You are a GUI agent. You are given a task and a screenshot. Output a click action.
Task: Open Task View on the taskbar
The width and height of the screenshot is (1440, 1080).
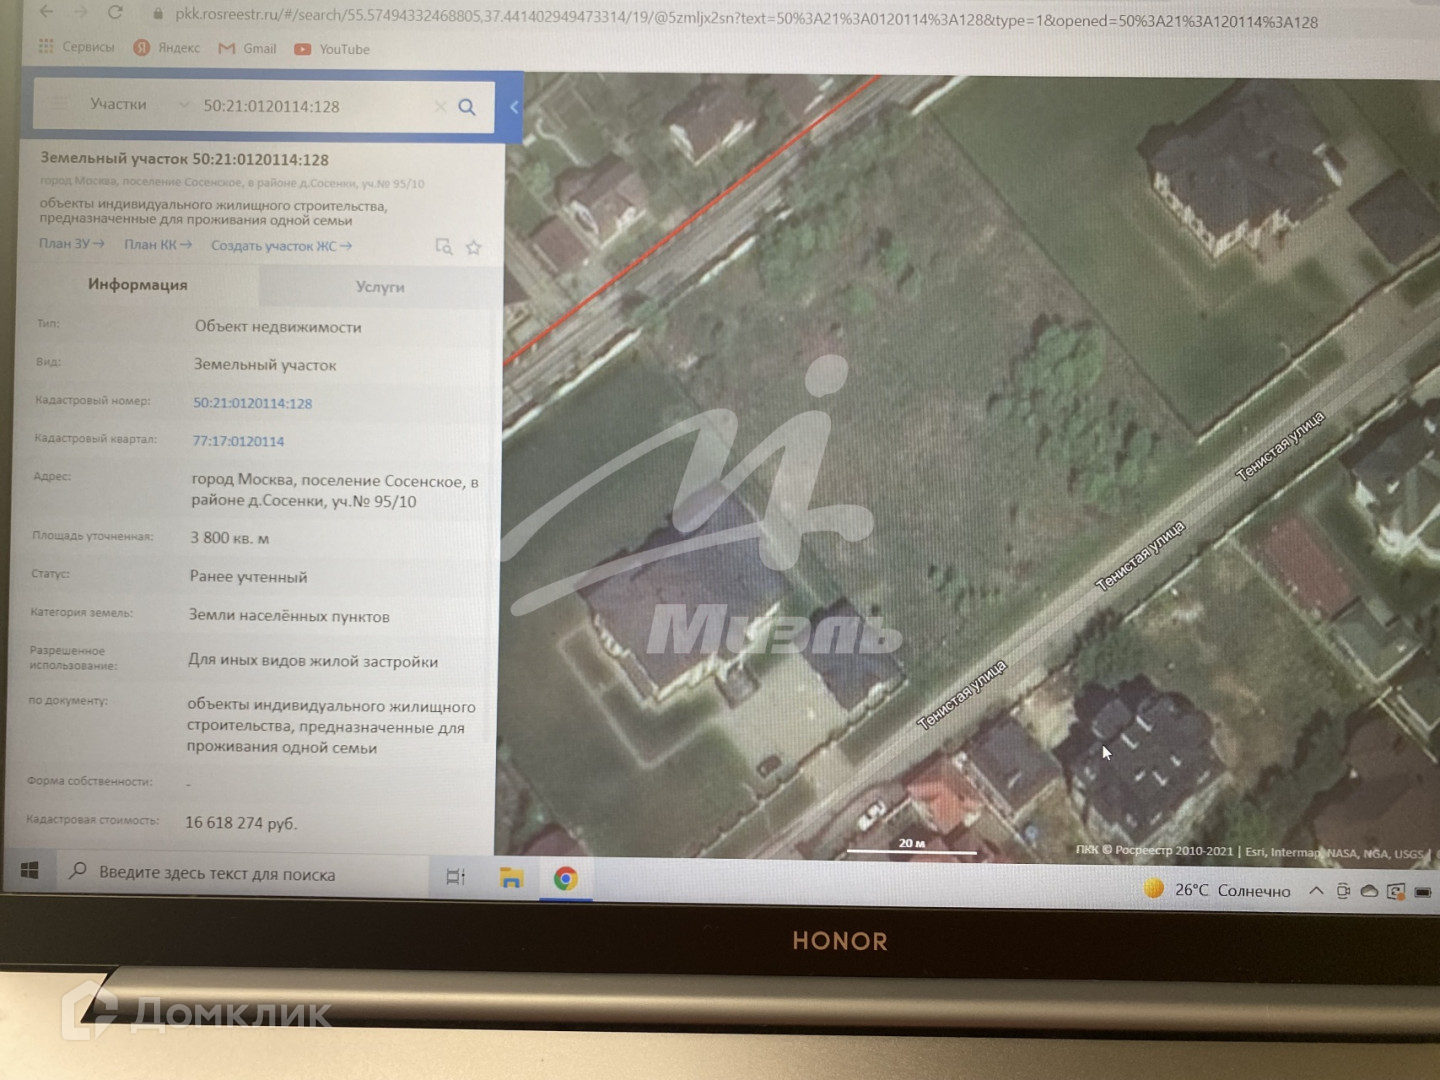click(x=456, y=877)
